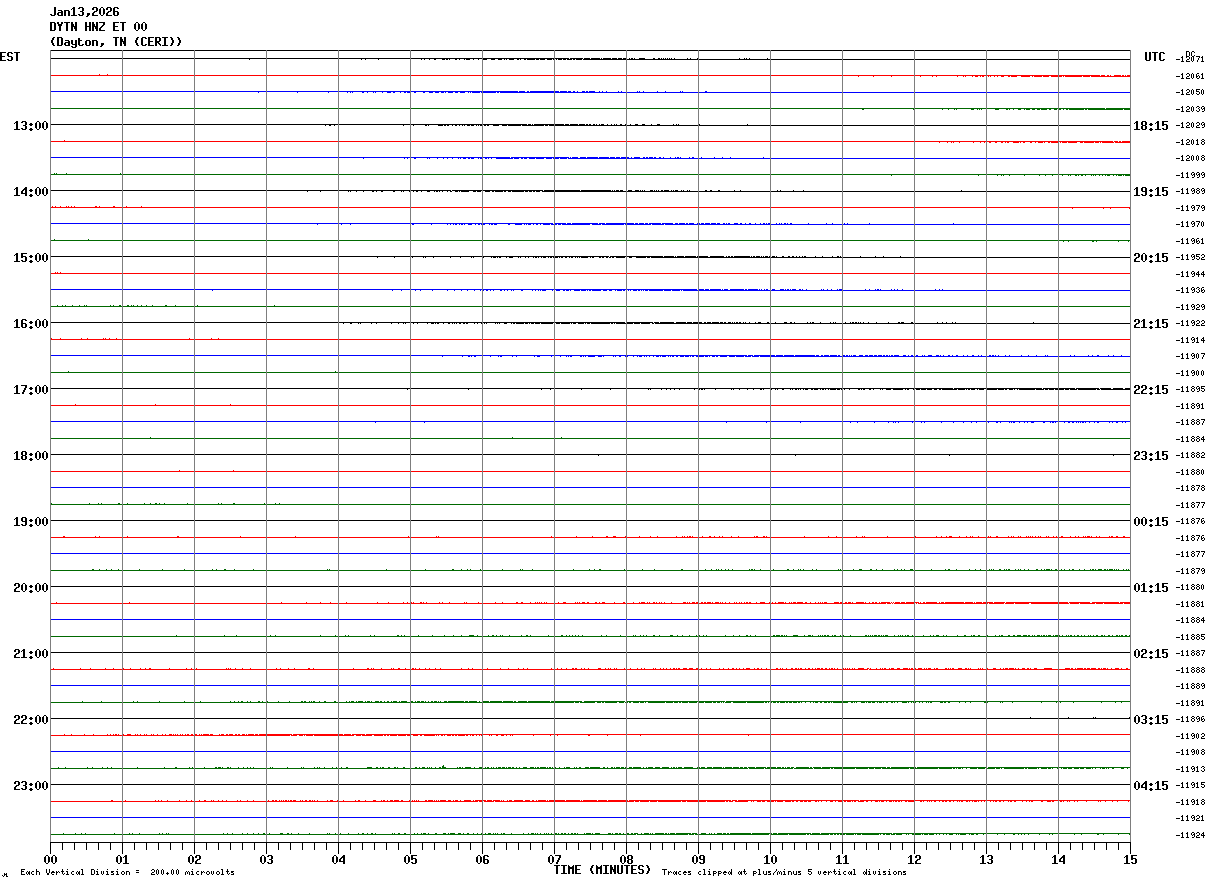Click the Dayton, TN (CERI) location text

point(116,42)
